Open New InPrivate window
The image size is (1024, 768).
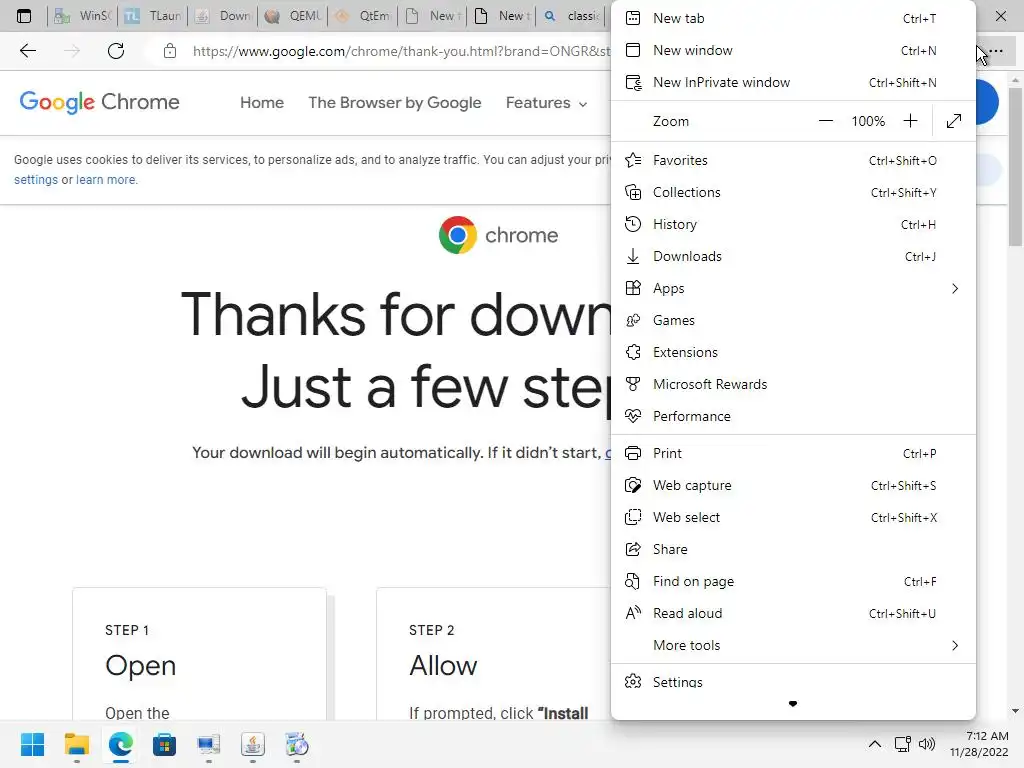(x=793, y=82)
